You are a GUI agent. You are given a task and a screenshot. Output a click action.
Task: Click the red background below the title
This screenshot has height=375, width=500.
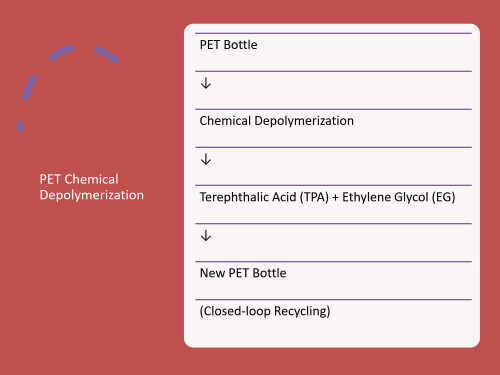pos(92,283)
